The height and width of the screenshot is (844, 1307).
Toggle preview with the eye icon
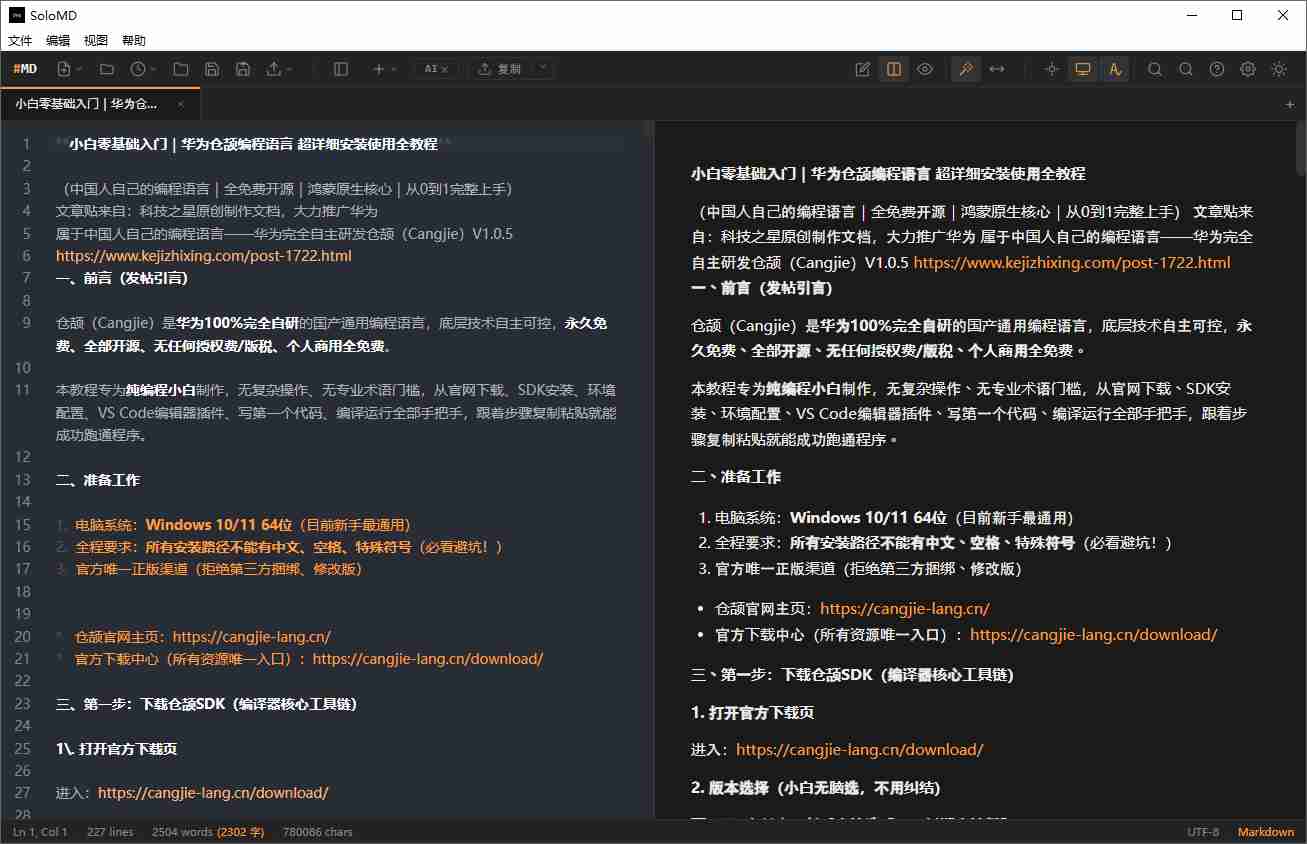924,68
